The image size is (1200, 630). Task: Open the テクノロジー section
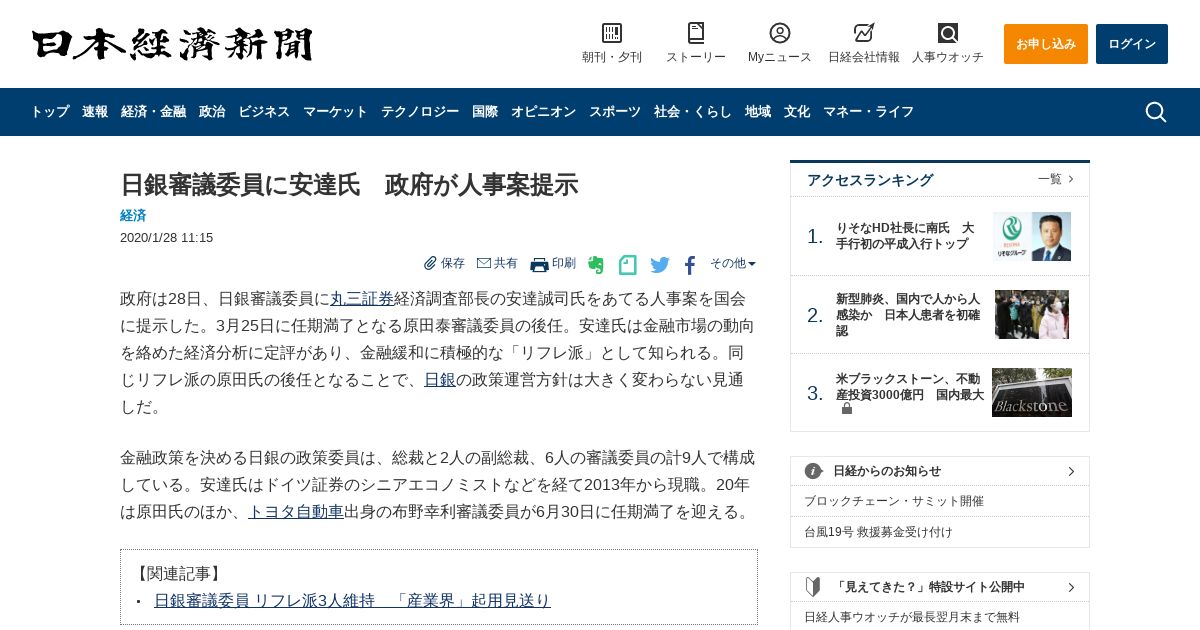(x=420, y=112)
